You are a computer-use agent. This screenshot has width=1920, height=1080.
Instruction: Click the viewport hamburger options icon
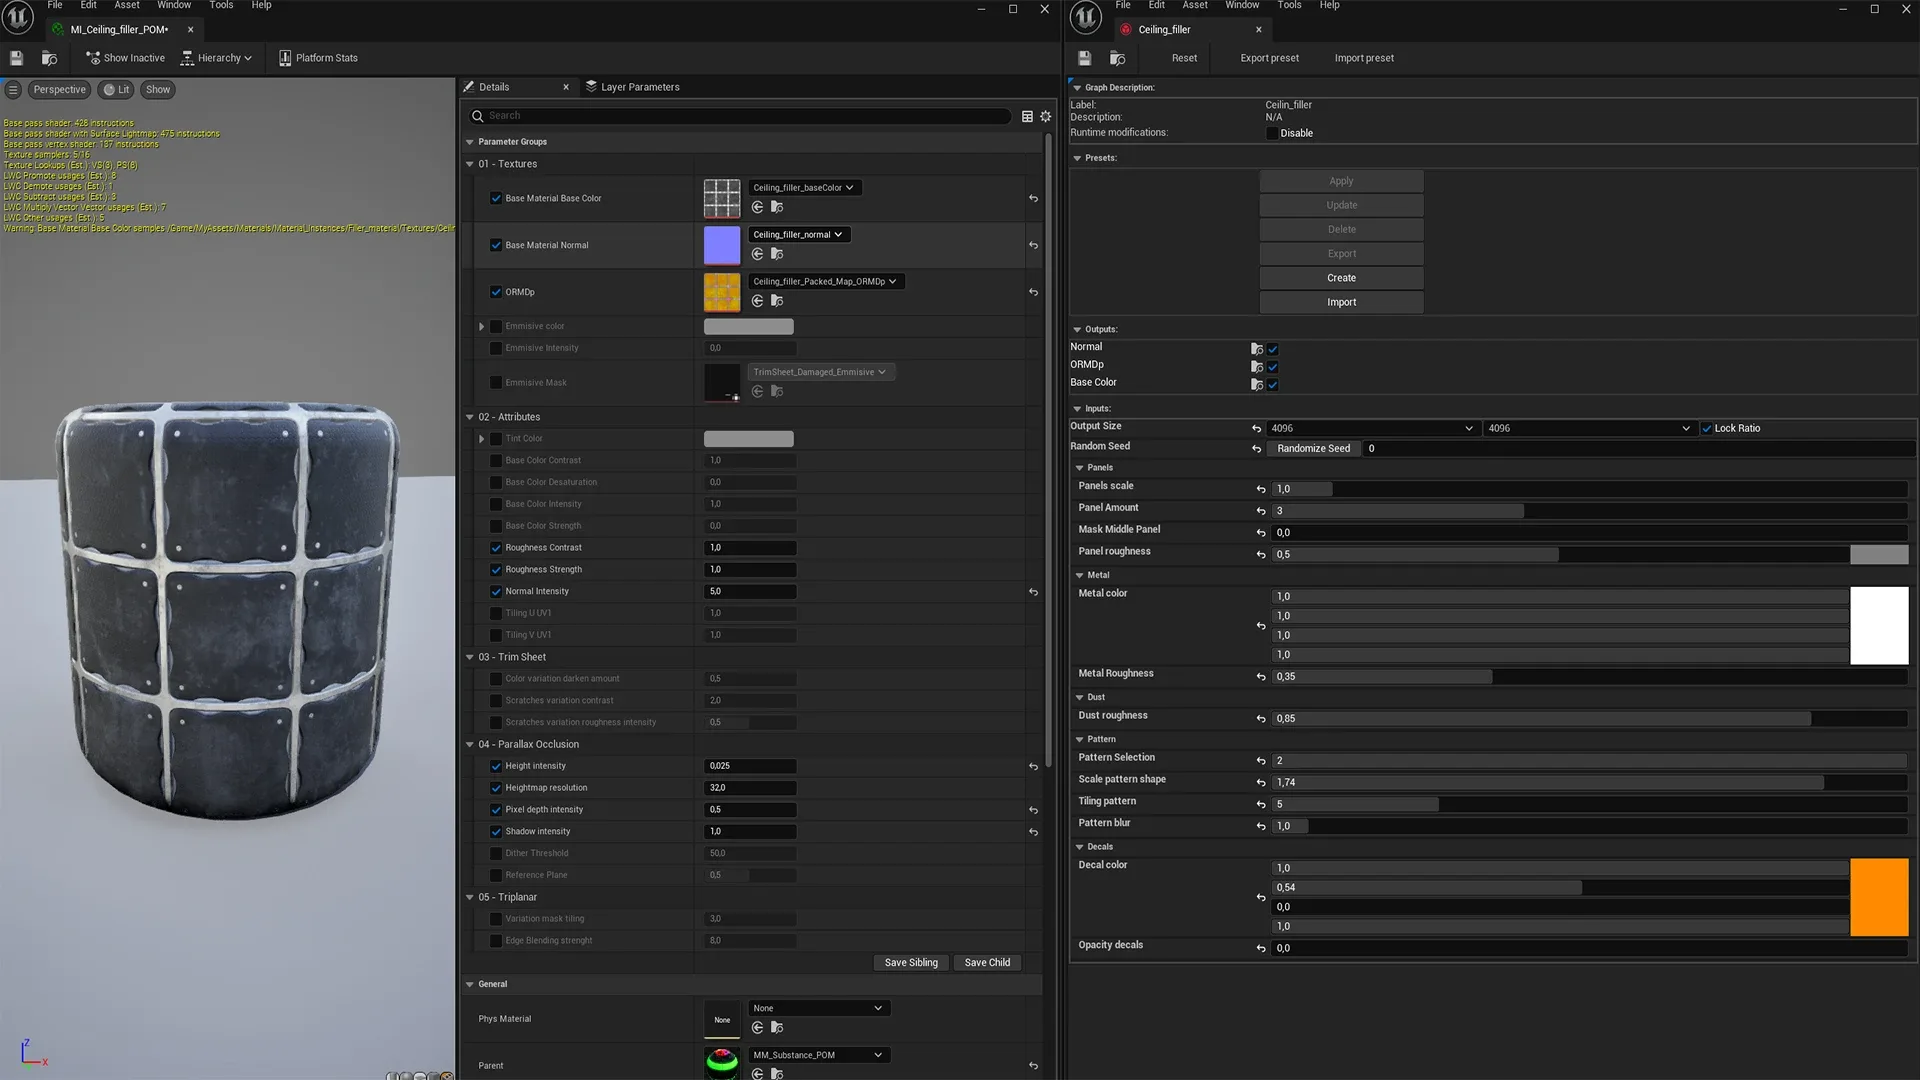click(13, 90)
